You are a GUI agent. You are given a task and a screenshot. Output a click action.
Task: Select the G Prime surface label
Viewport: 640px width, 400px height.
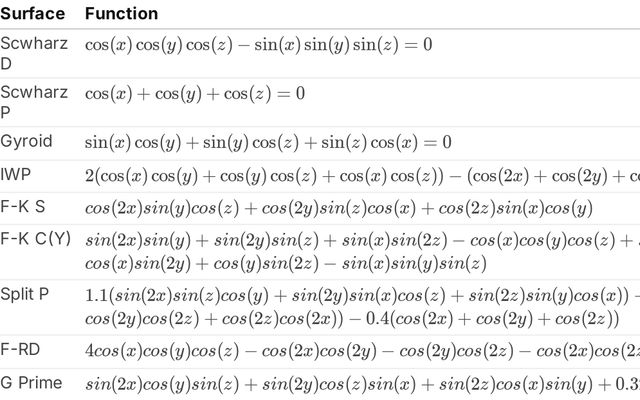coord(31,382)
